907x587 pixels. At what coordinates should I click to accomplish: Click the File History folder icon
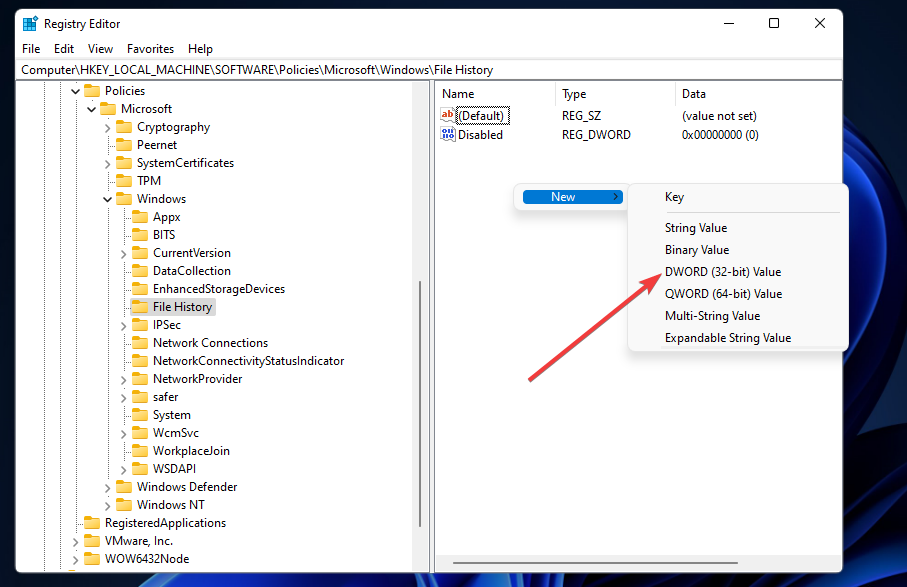click(140, 307)
